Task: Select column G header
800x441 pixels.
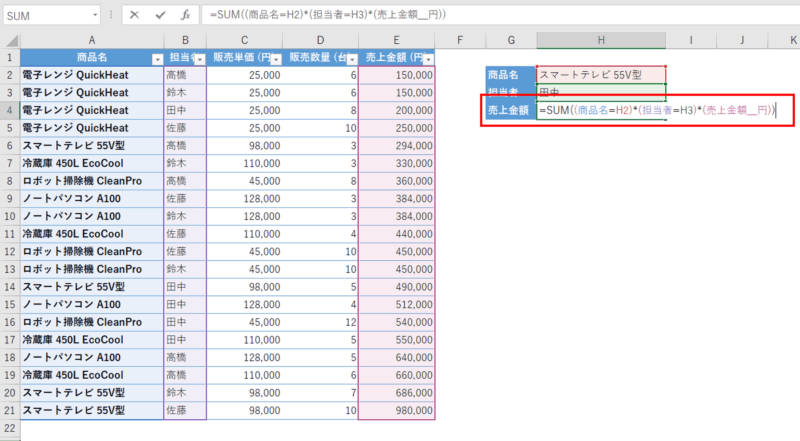Action: coord(510,40)
